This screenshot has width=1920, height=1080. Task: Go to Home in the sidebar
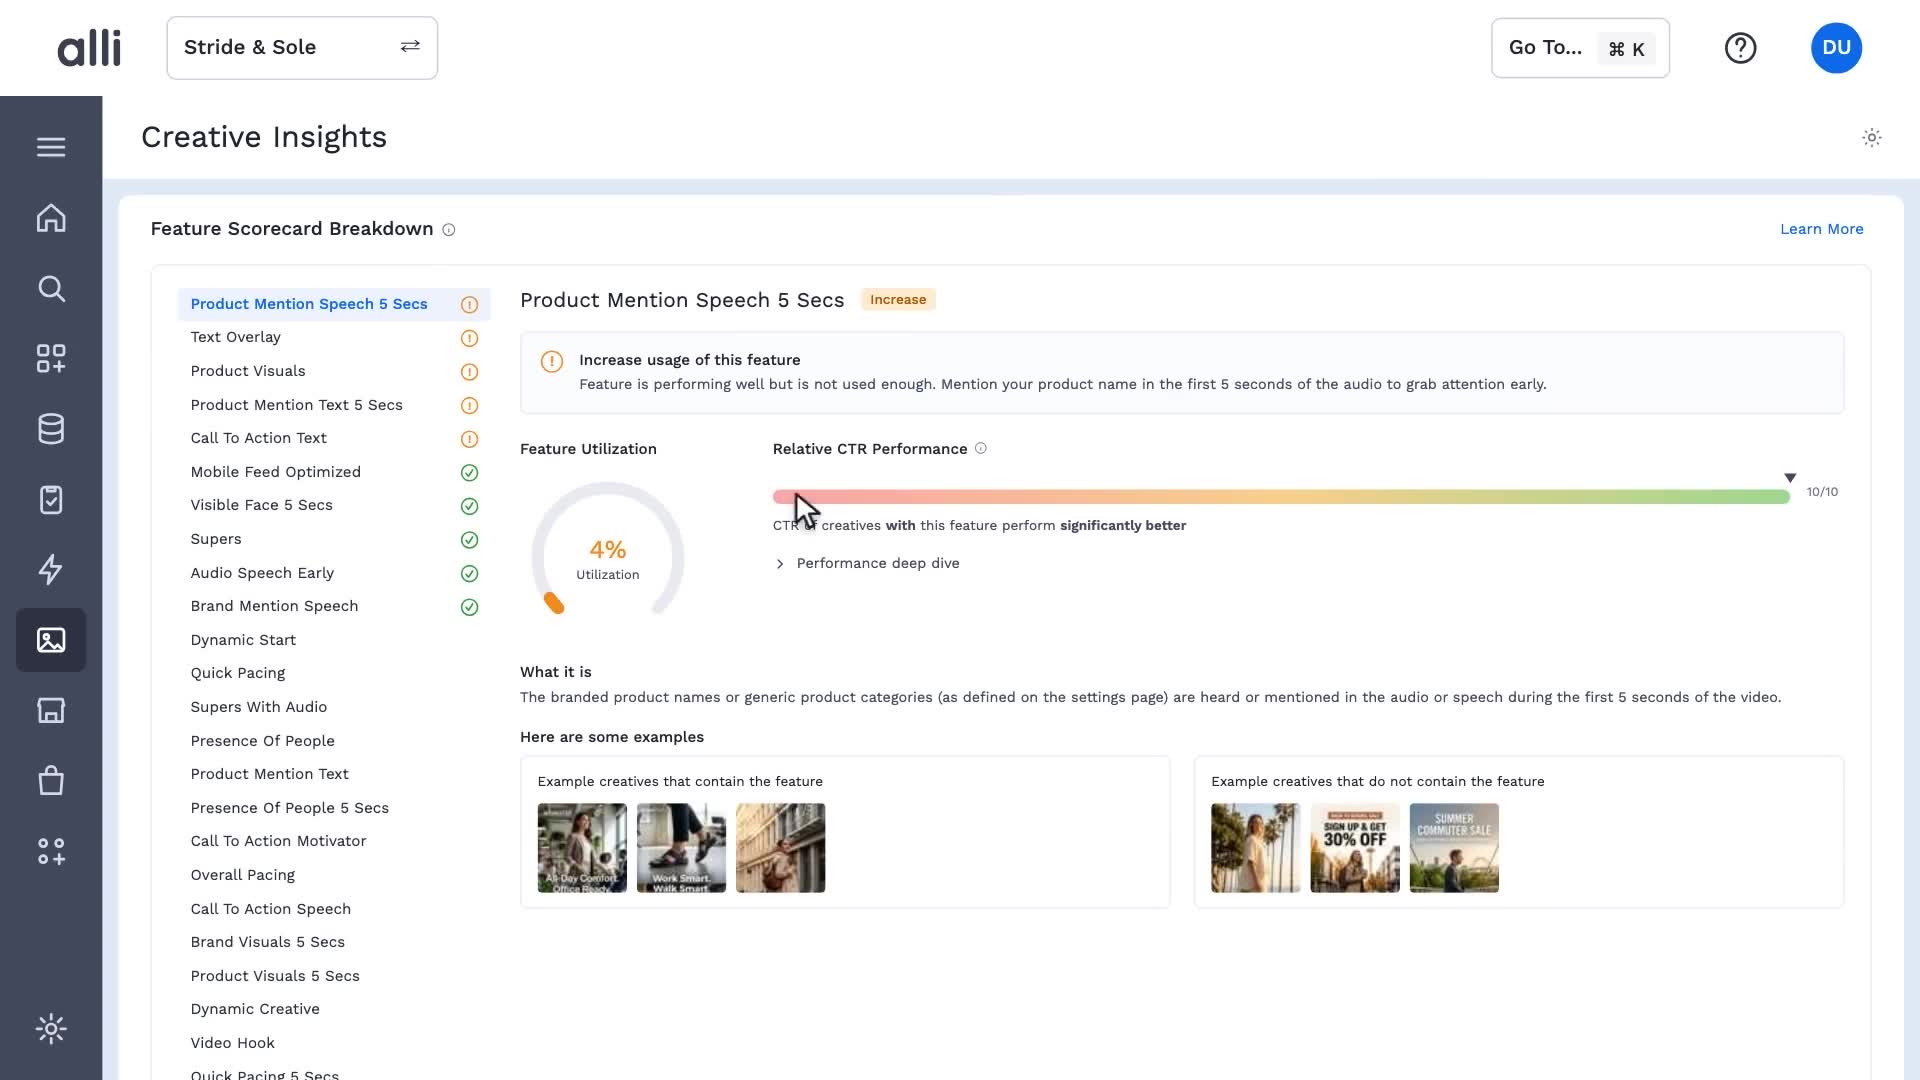point(51,218)
